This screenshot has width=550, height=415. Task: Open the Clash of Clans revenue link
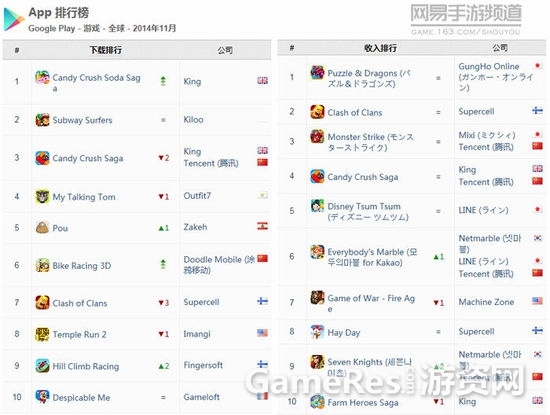(355, 113)
